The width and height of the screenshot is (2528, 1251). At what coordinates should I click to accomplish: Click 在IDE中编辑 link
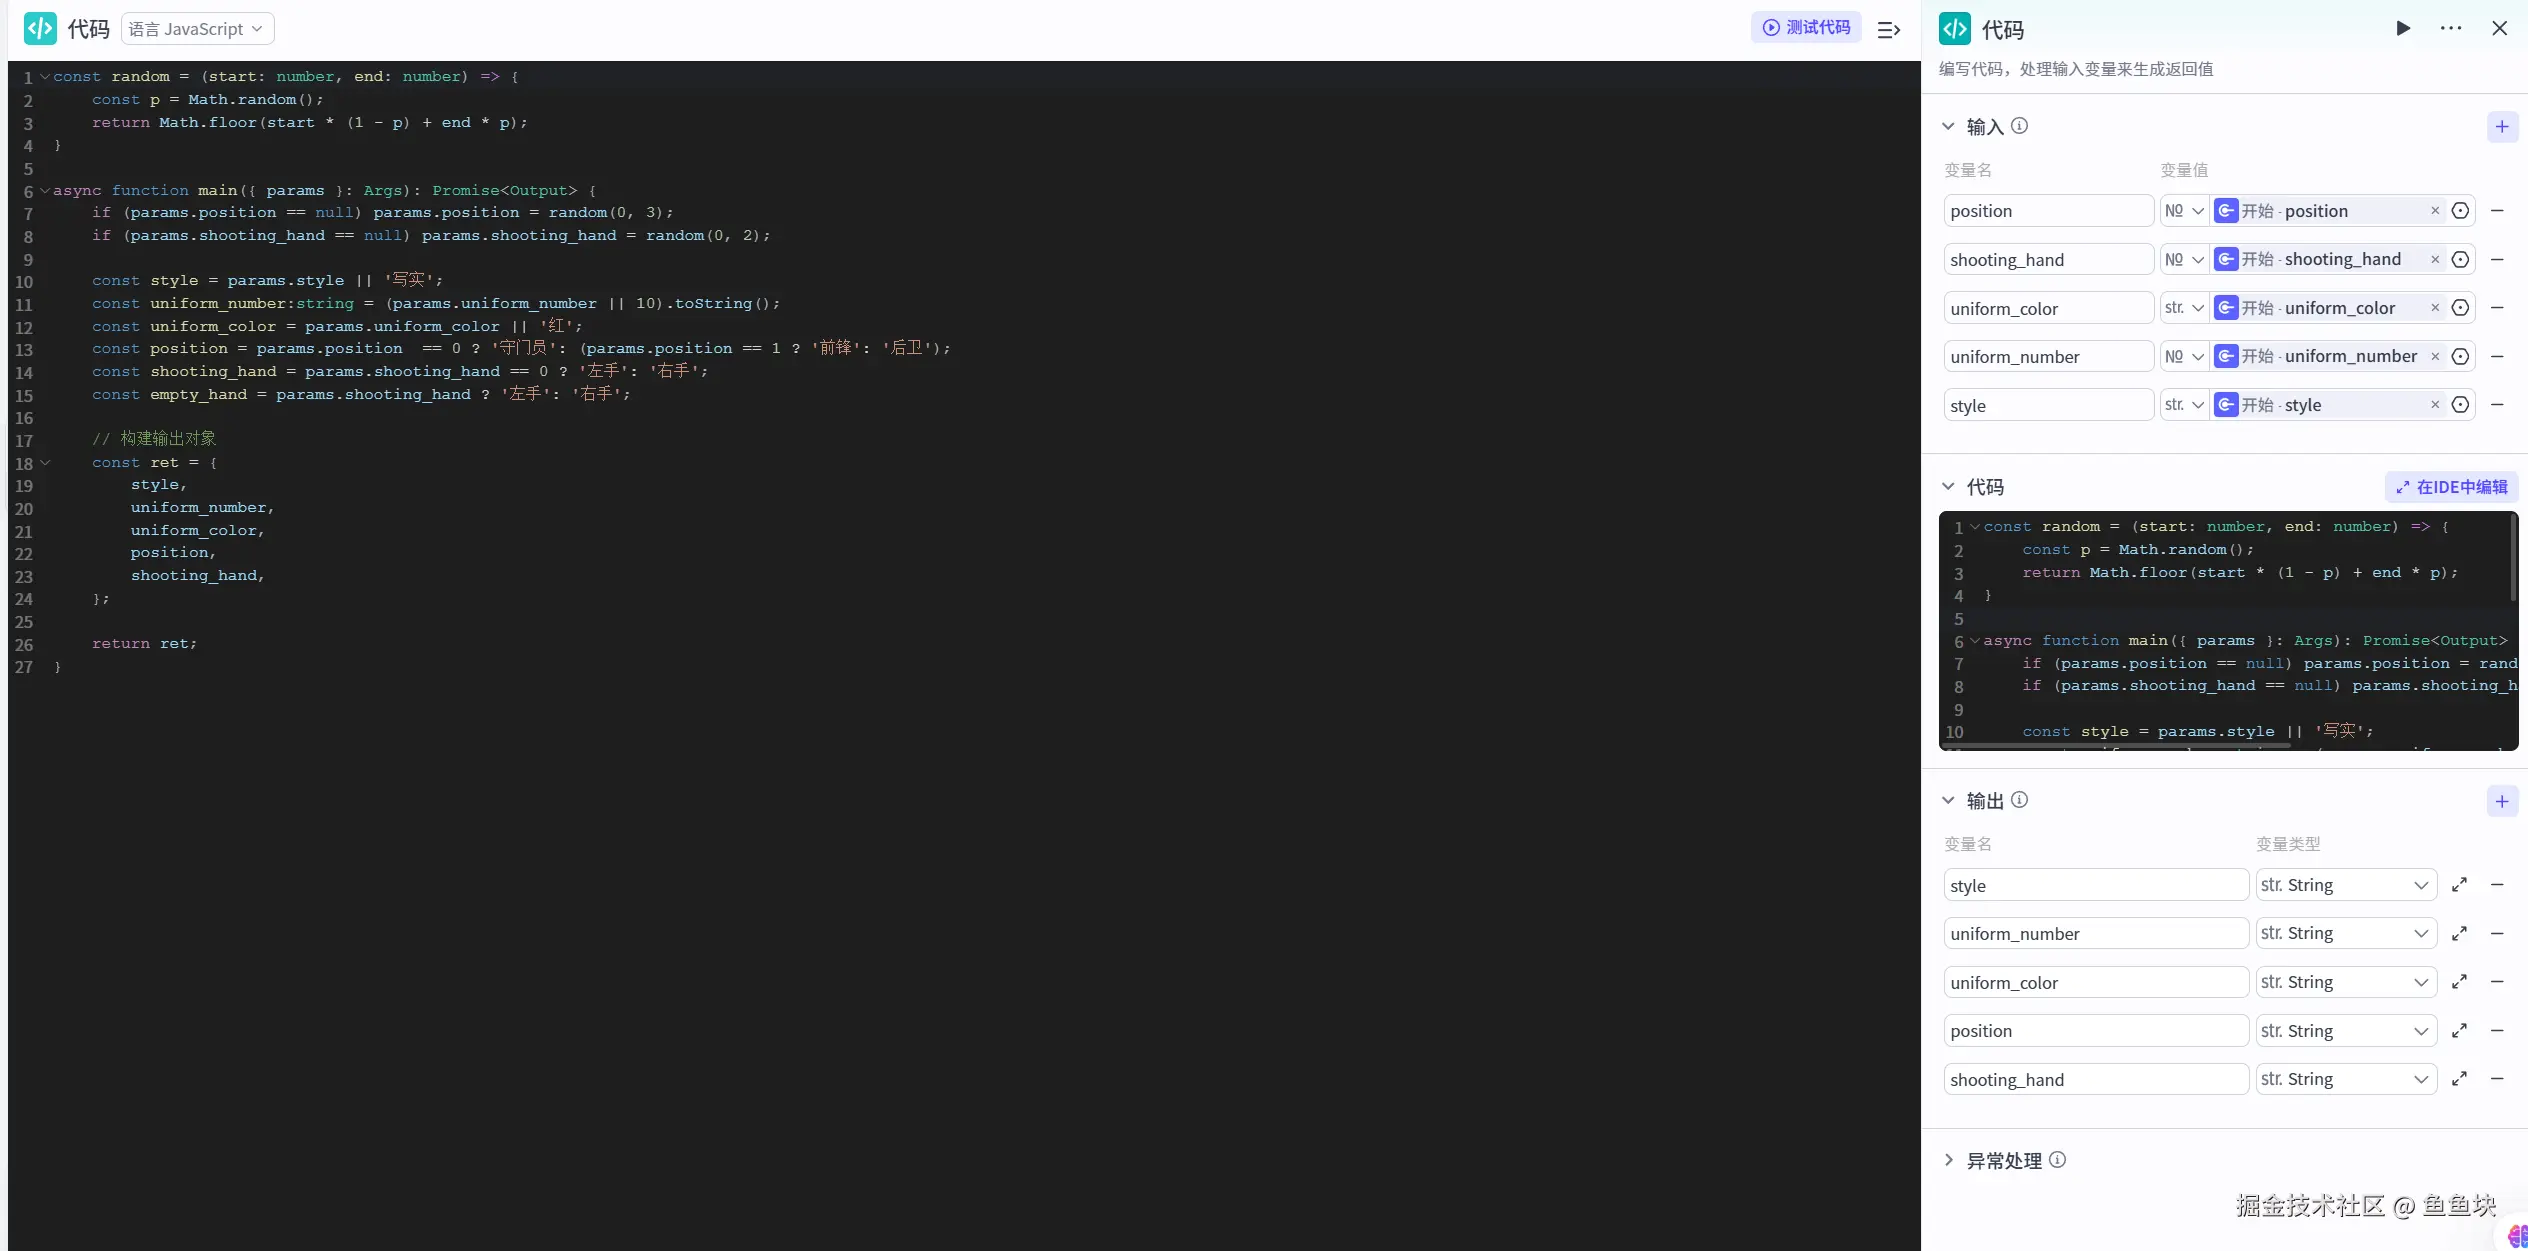pyautogui.click(x=2451, y=487)
